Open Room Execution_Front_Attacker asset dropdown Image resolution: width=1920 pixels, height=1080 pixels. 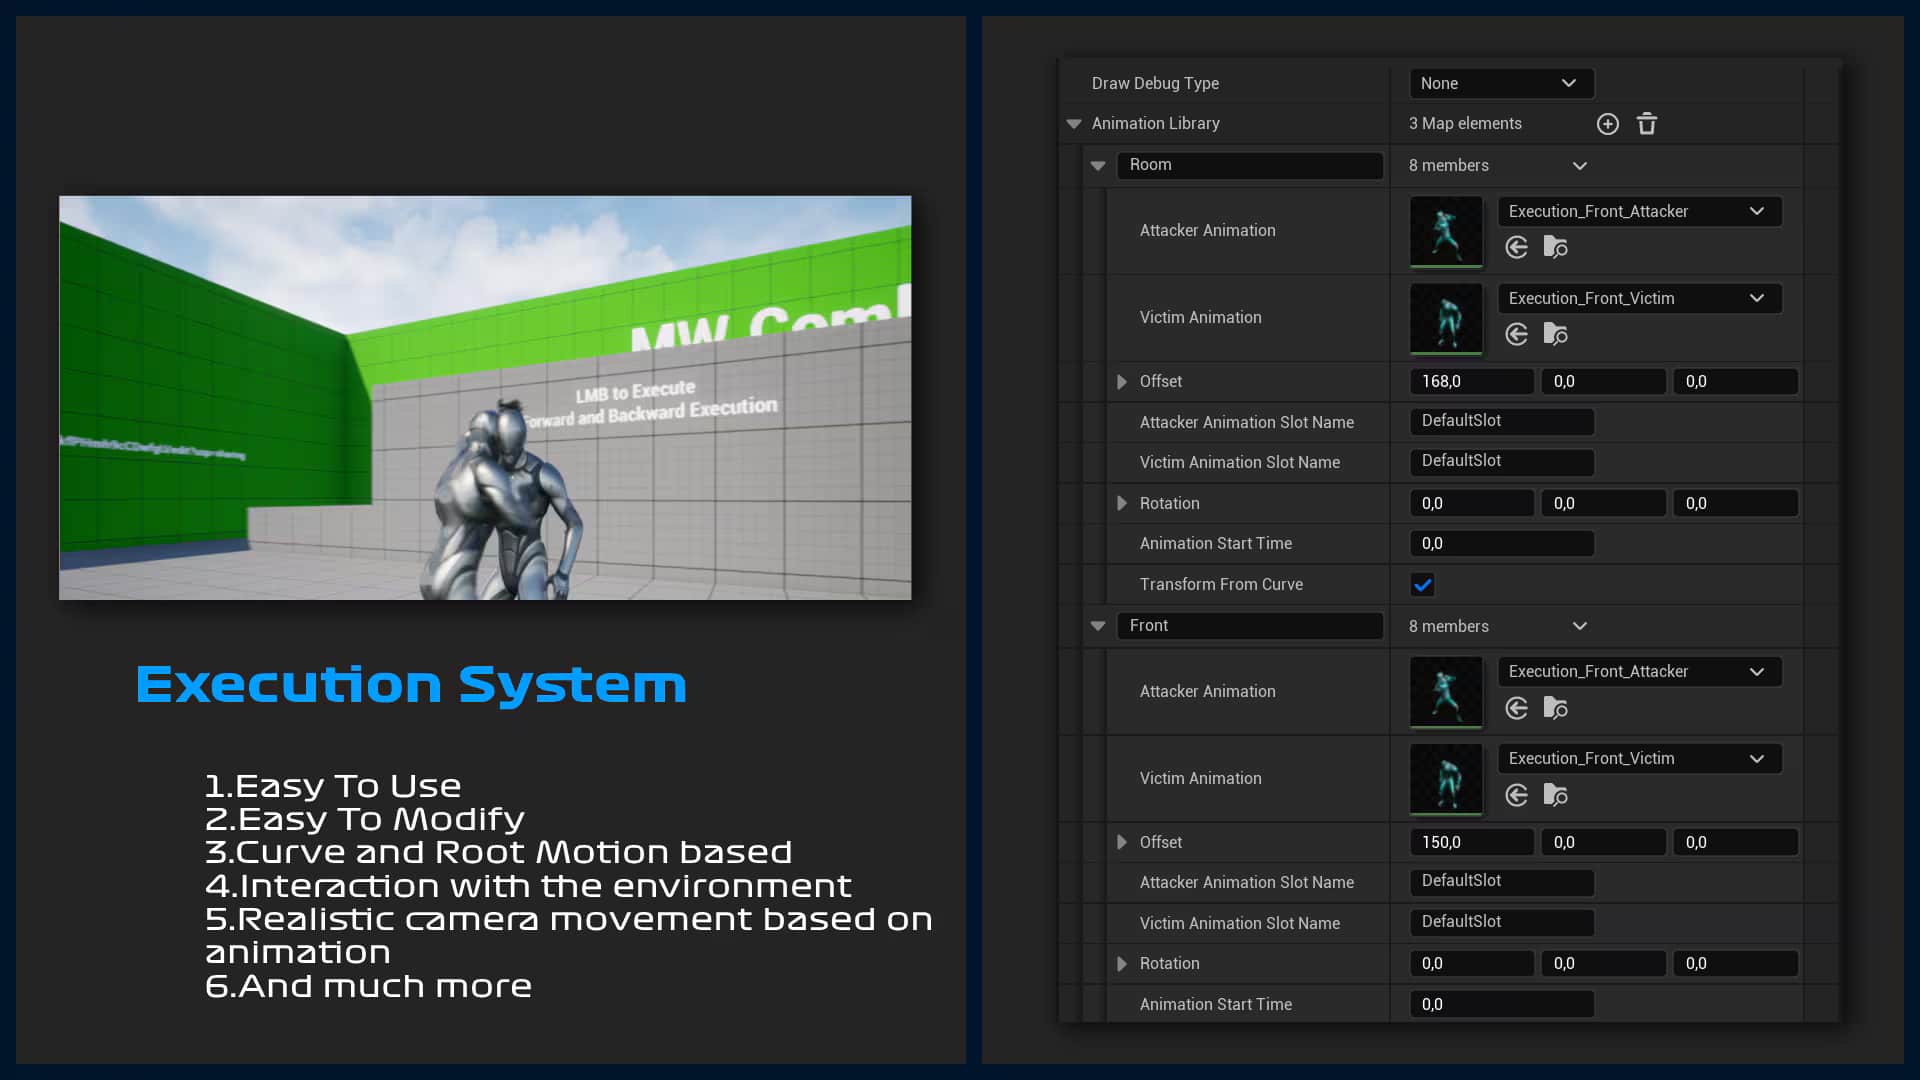[x=1638, y=211]
